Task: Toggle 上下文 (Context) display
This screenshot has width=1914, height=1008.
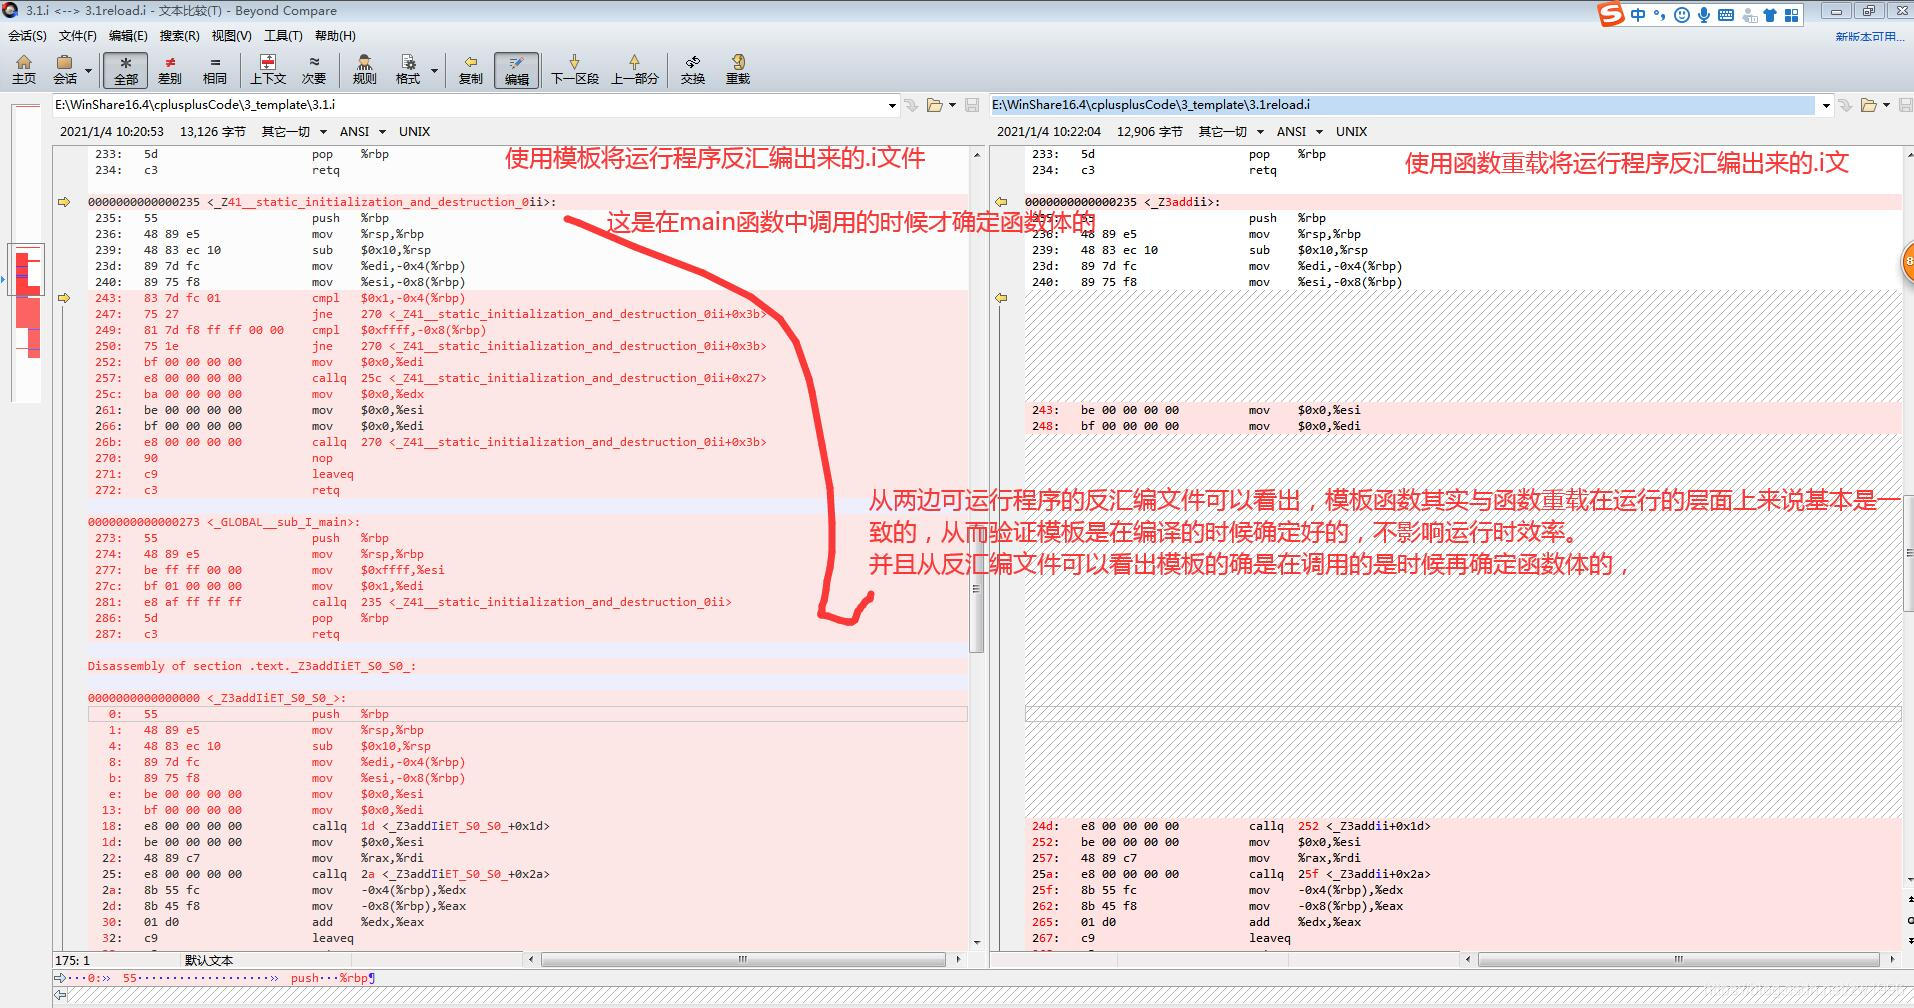Action: pyautogui.click(x=267, y=70)
